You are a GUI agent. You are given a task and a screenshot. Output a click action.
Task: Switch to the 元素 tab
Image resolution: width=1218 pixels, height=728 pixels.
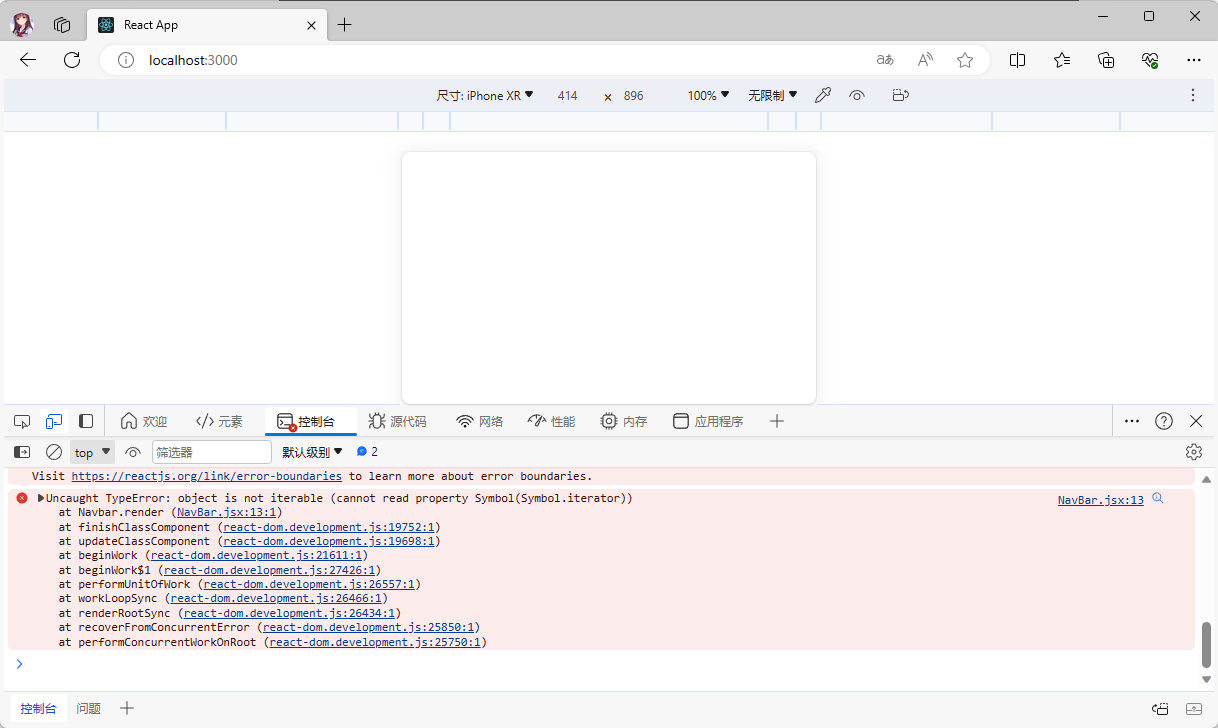219,421
